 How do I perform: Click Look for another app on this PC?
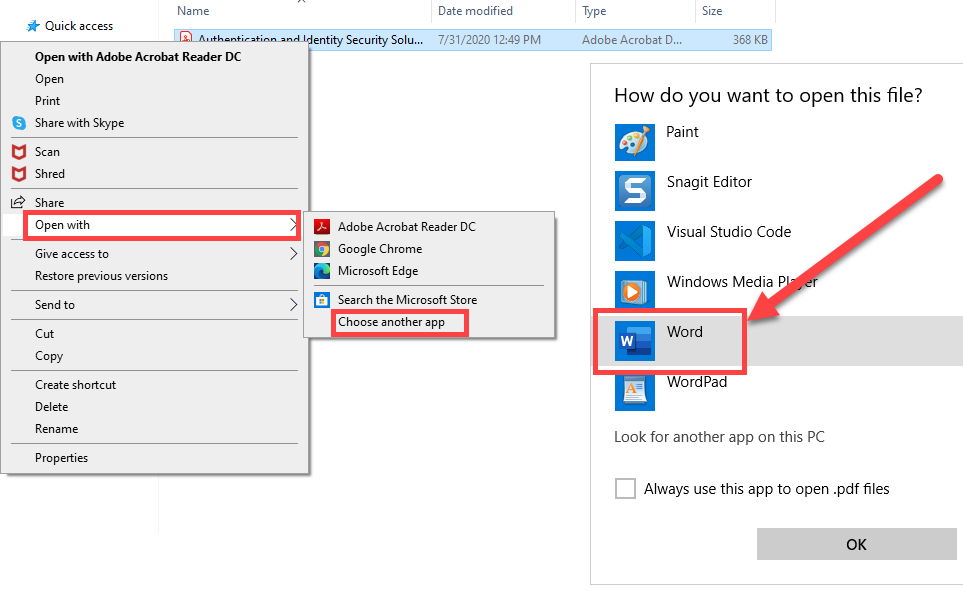tap(719, 437)
